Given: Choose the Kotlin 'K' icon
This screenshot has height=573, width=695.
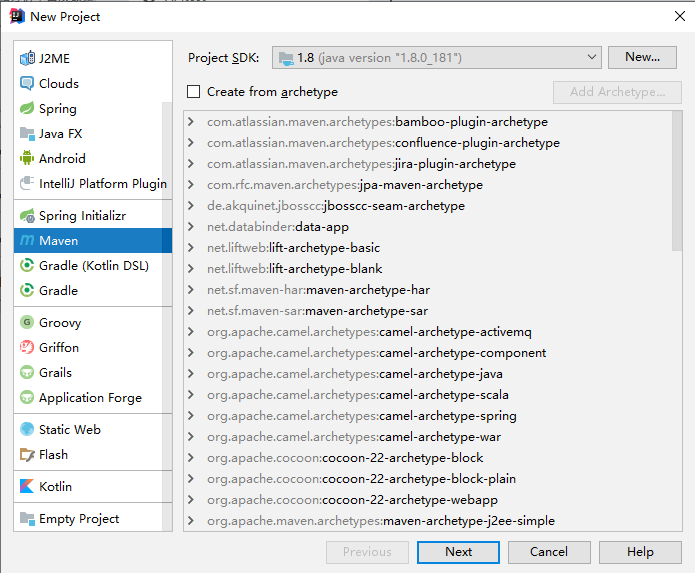Looking at the screenshot, I should [27, 486].
